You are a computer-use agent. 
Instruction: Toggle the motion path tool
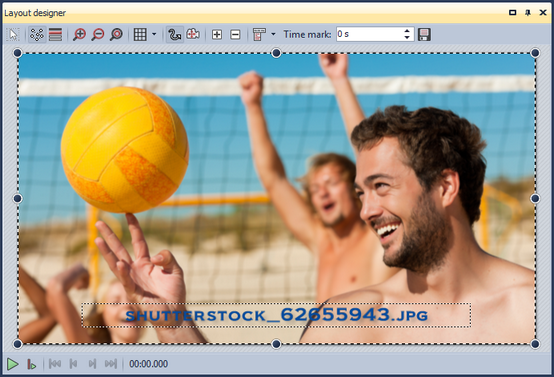(x=175, y=34)
